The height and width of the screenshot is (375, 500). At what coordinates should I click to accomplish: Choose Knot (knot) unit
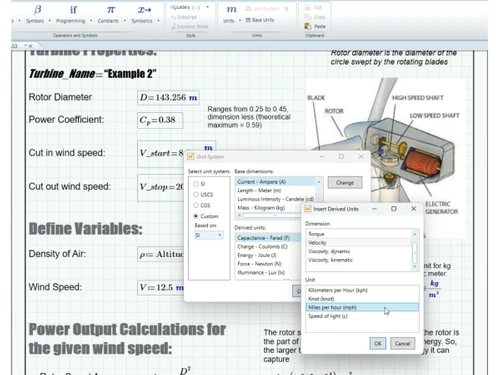362,299
